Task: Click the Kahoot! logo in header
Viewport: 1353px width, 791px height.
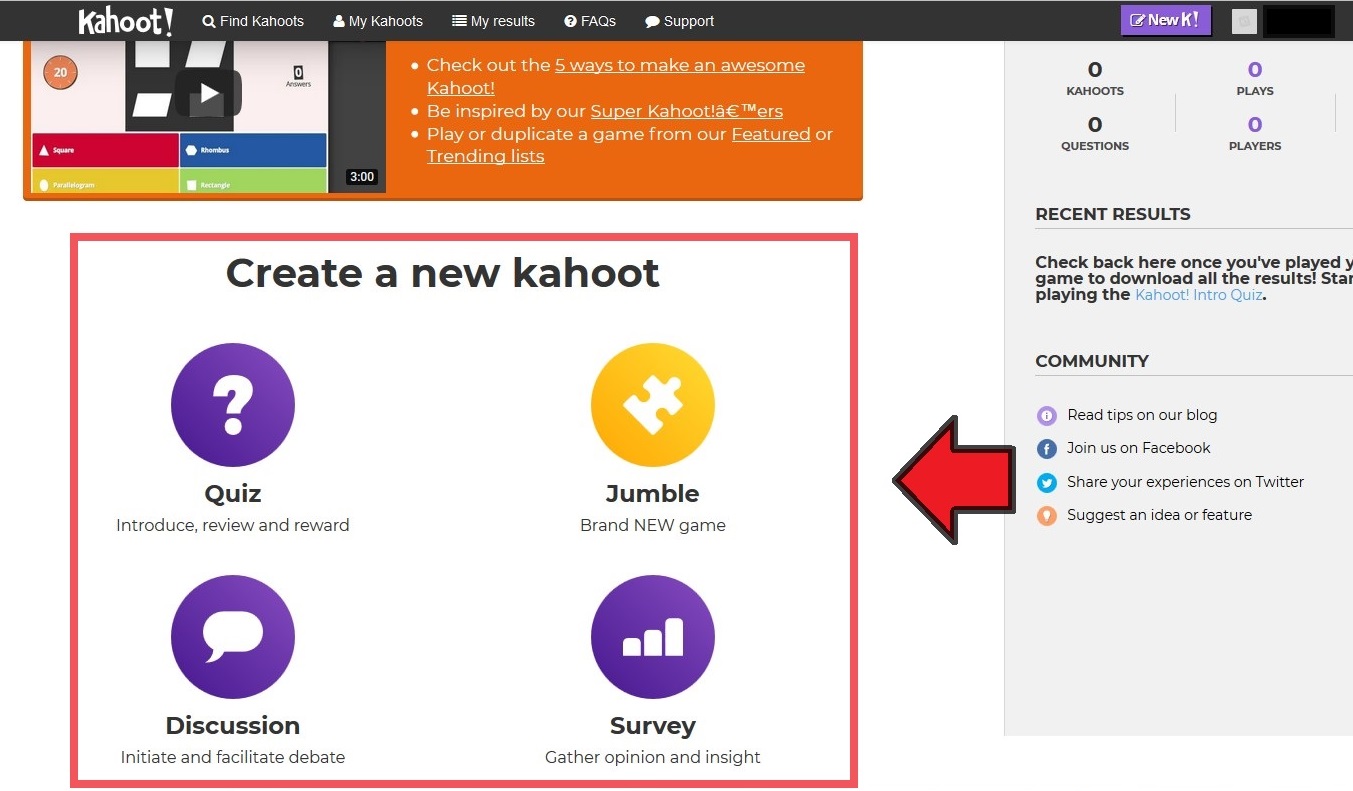Action: [x=126, y=21]
